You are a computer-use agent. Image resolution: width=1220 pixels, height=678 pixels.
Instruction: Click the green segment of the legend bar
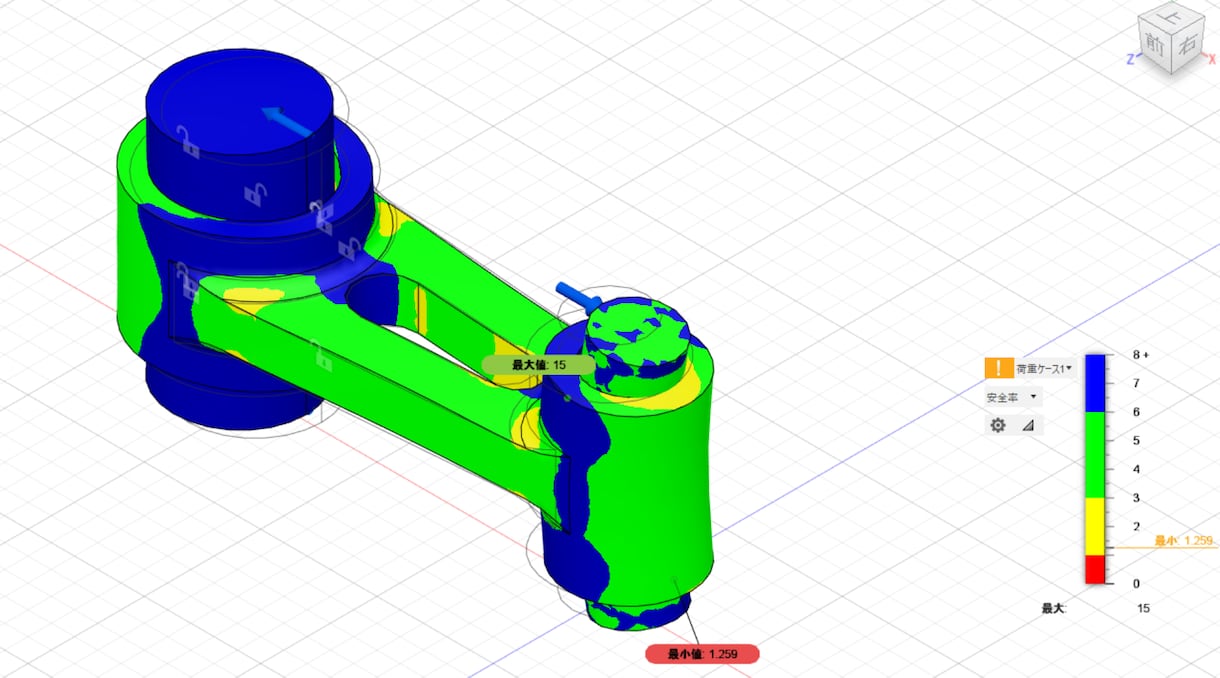1097,455
